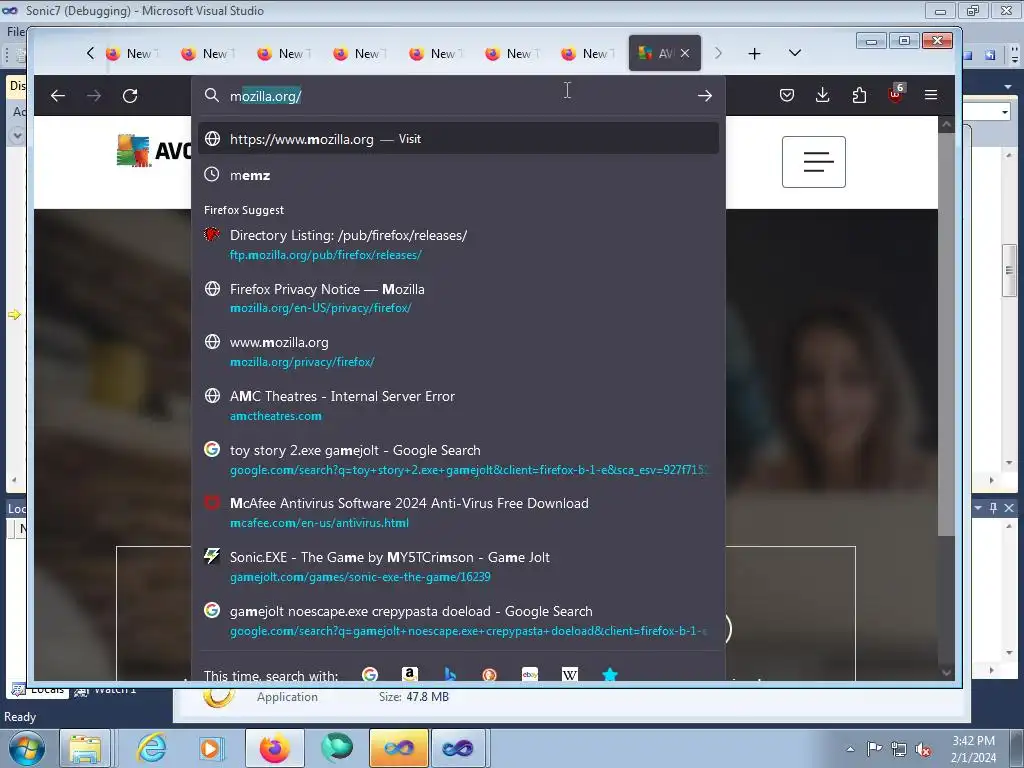Click network tray icon

point(899,749)
